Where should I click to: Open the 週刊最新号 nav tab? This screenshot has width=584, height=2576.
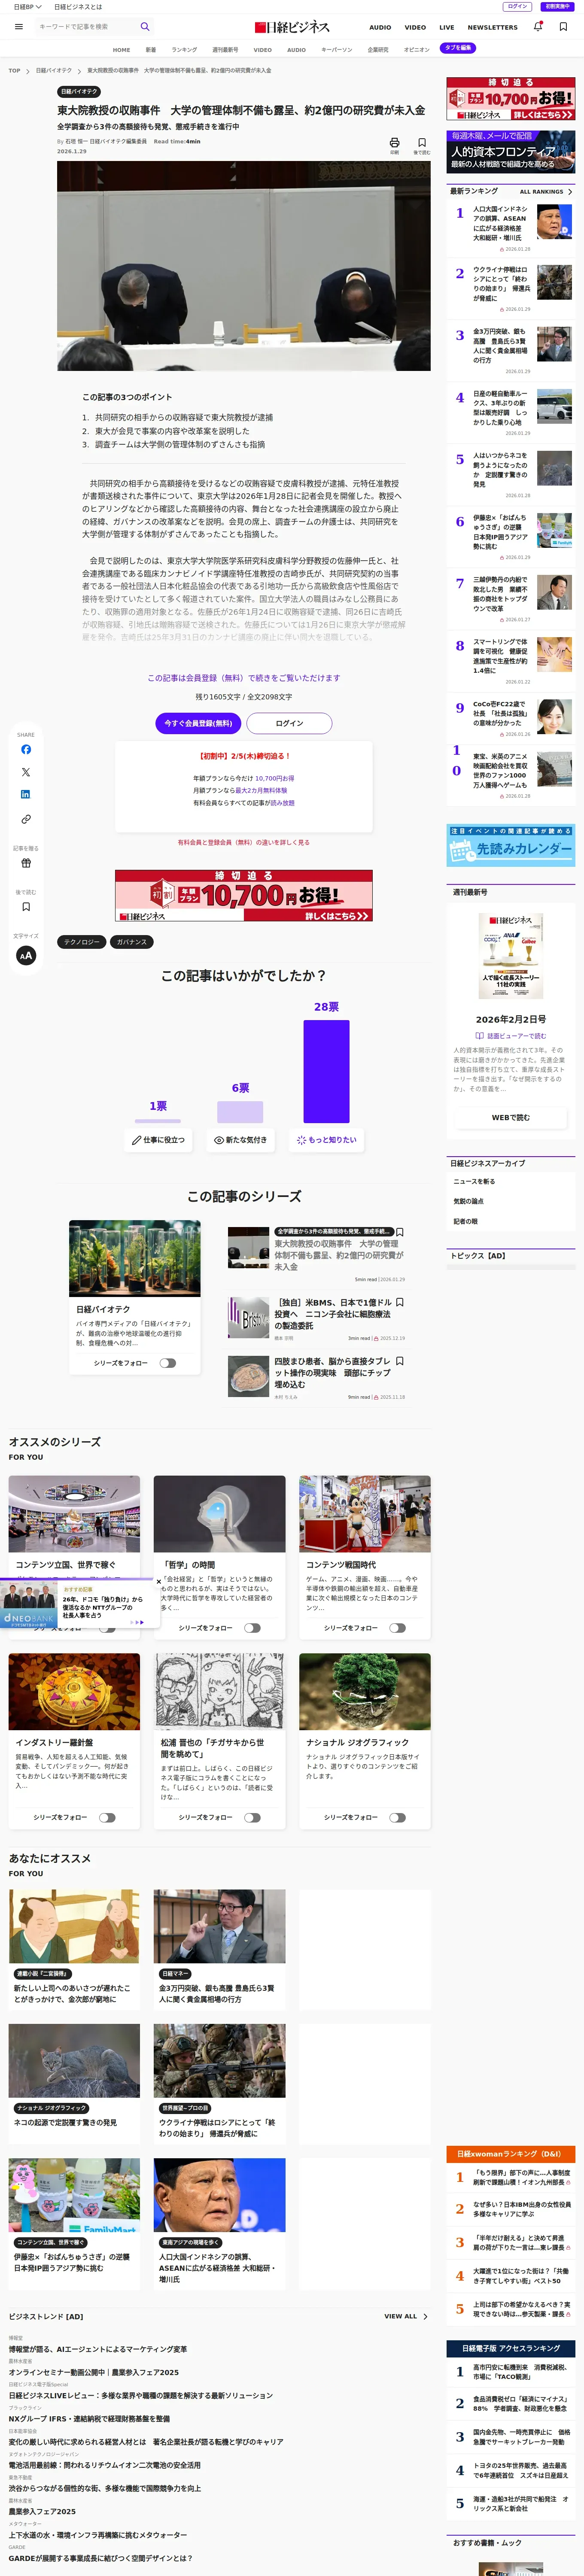click(225, 49)
